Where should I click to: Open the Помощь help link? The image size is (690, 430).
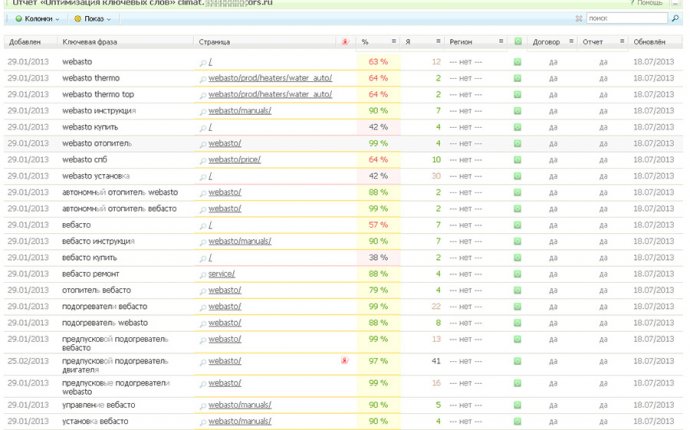tap(647, 3)
